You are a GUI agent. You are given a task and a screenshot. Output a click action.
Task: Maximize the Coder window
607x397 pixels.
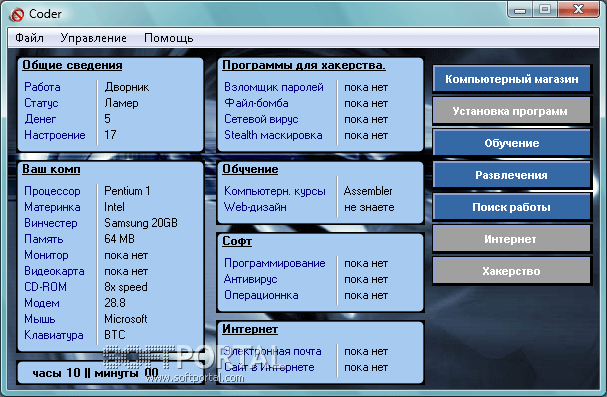pyautogui.click(x=545, y=9)
